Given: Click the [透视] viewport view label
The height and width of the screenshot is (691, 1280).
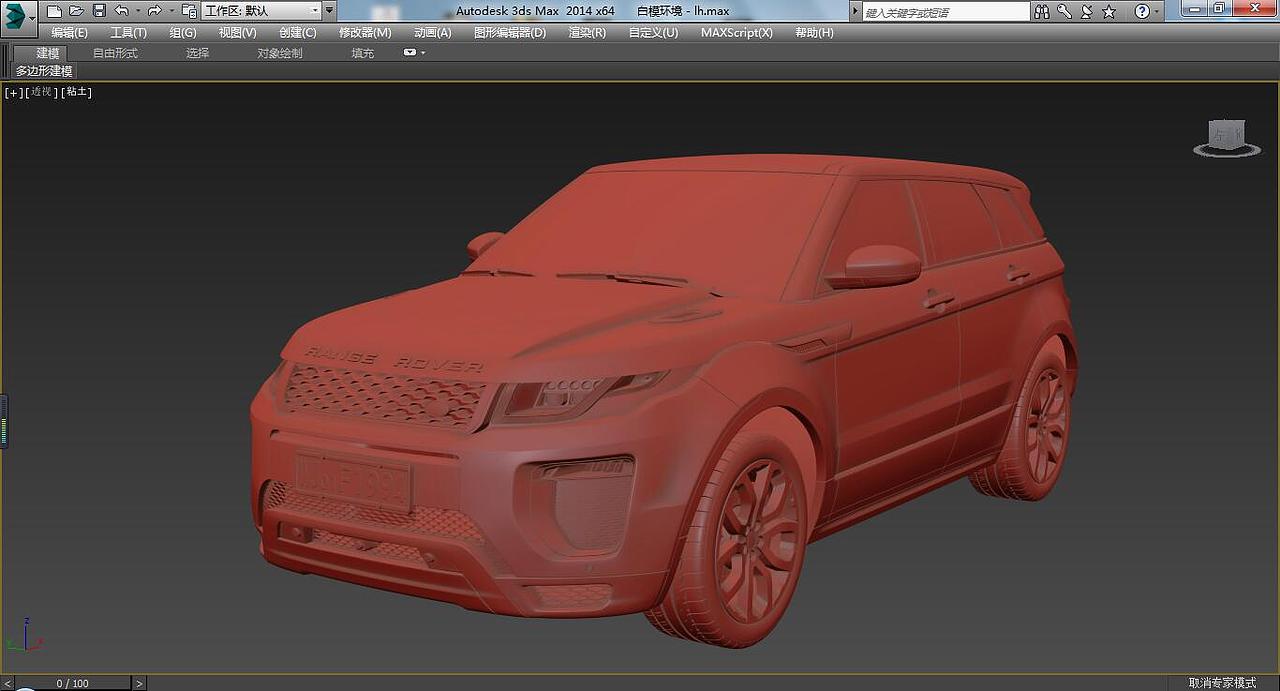Looking at the screenshot, I should (40, 92).
